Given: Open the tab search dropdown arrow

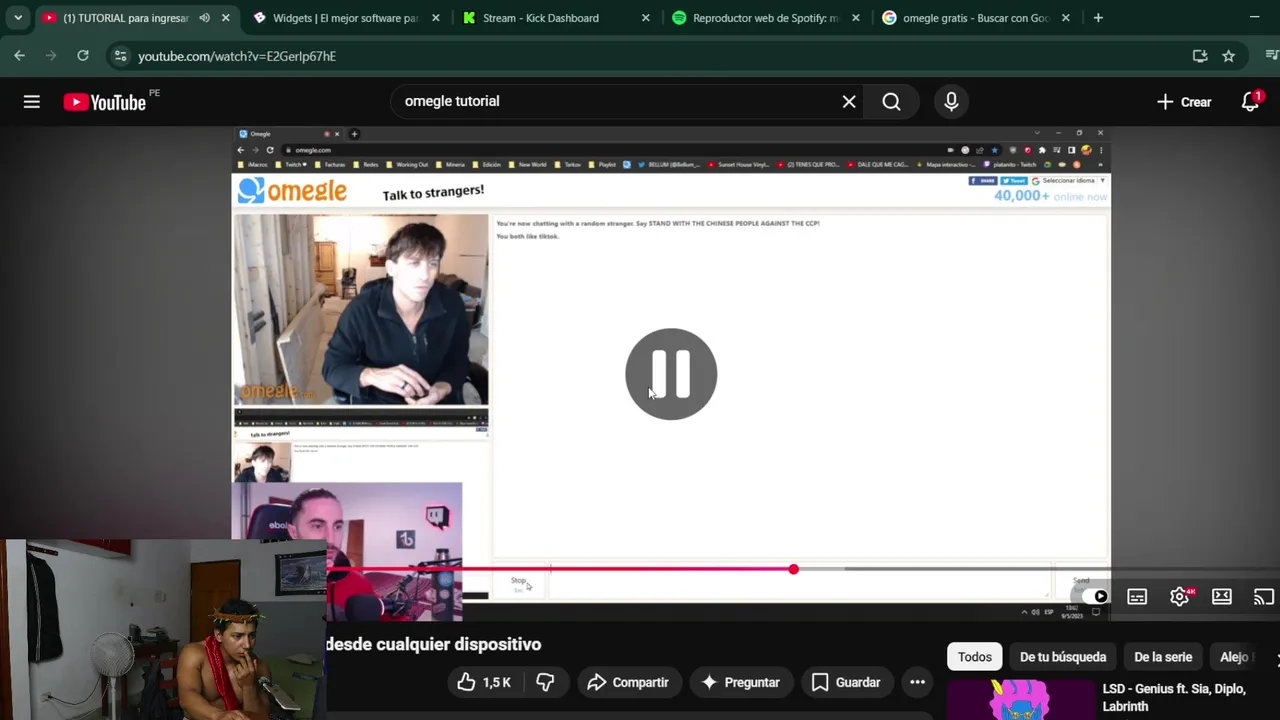Looking at the screenshot, I should pyautogui.click(x=18, y=18).
